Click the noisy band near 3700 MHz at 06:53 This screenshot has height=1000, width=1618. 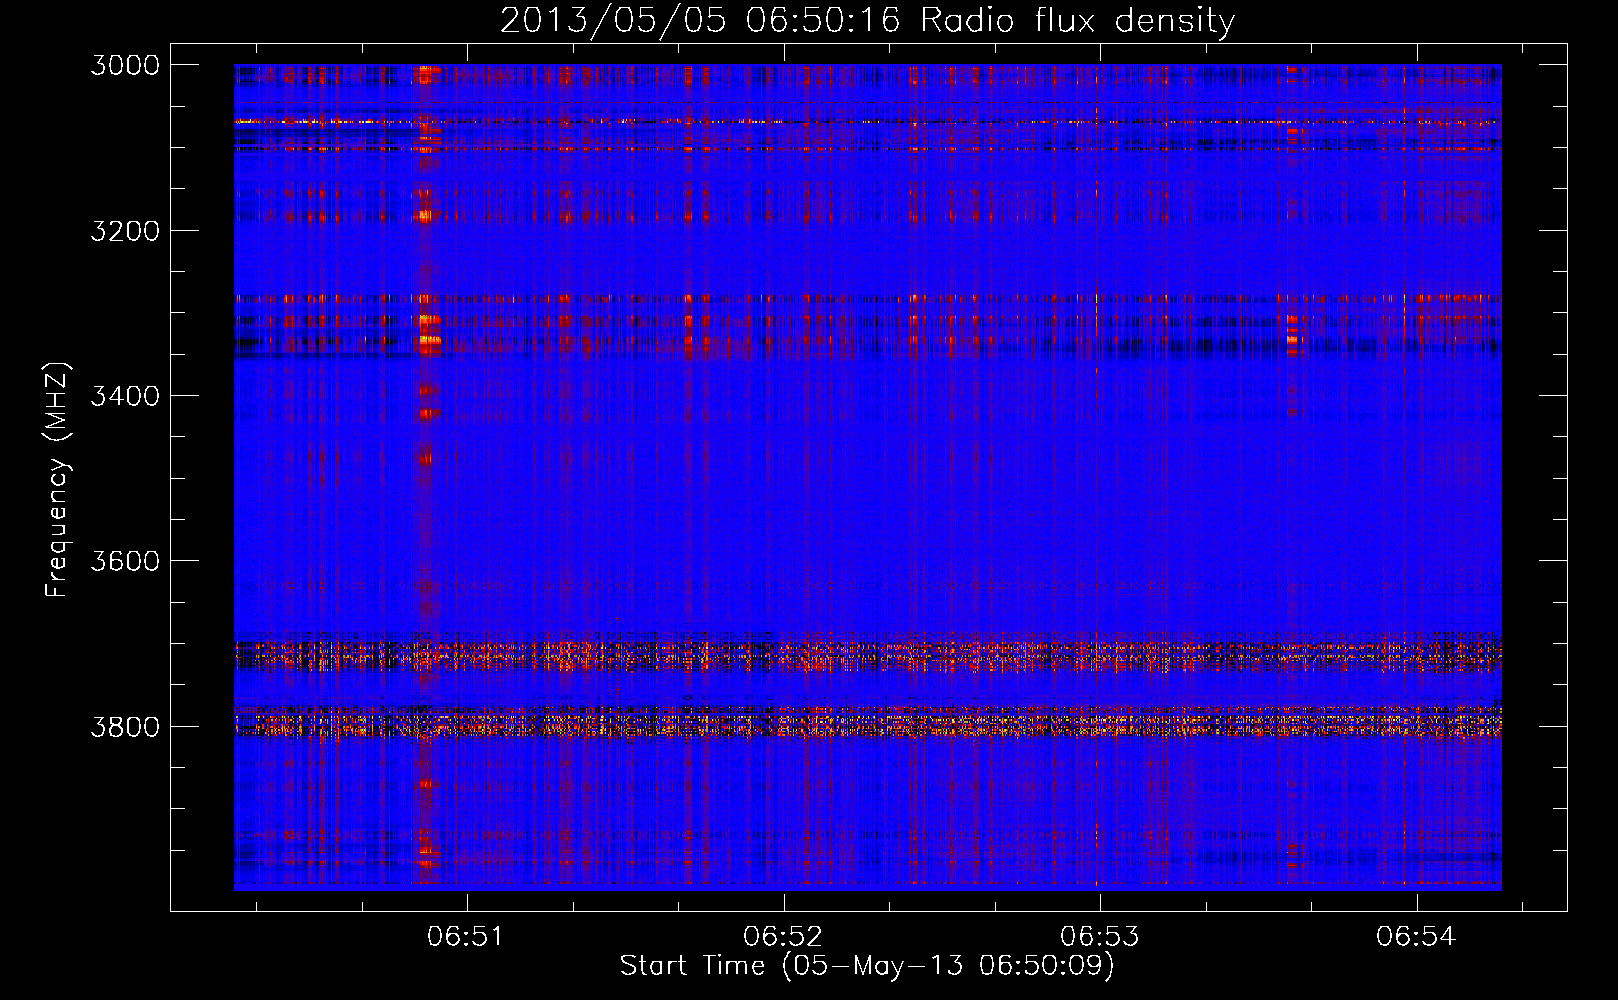coord(1100,655)
